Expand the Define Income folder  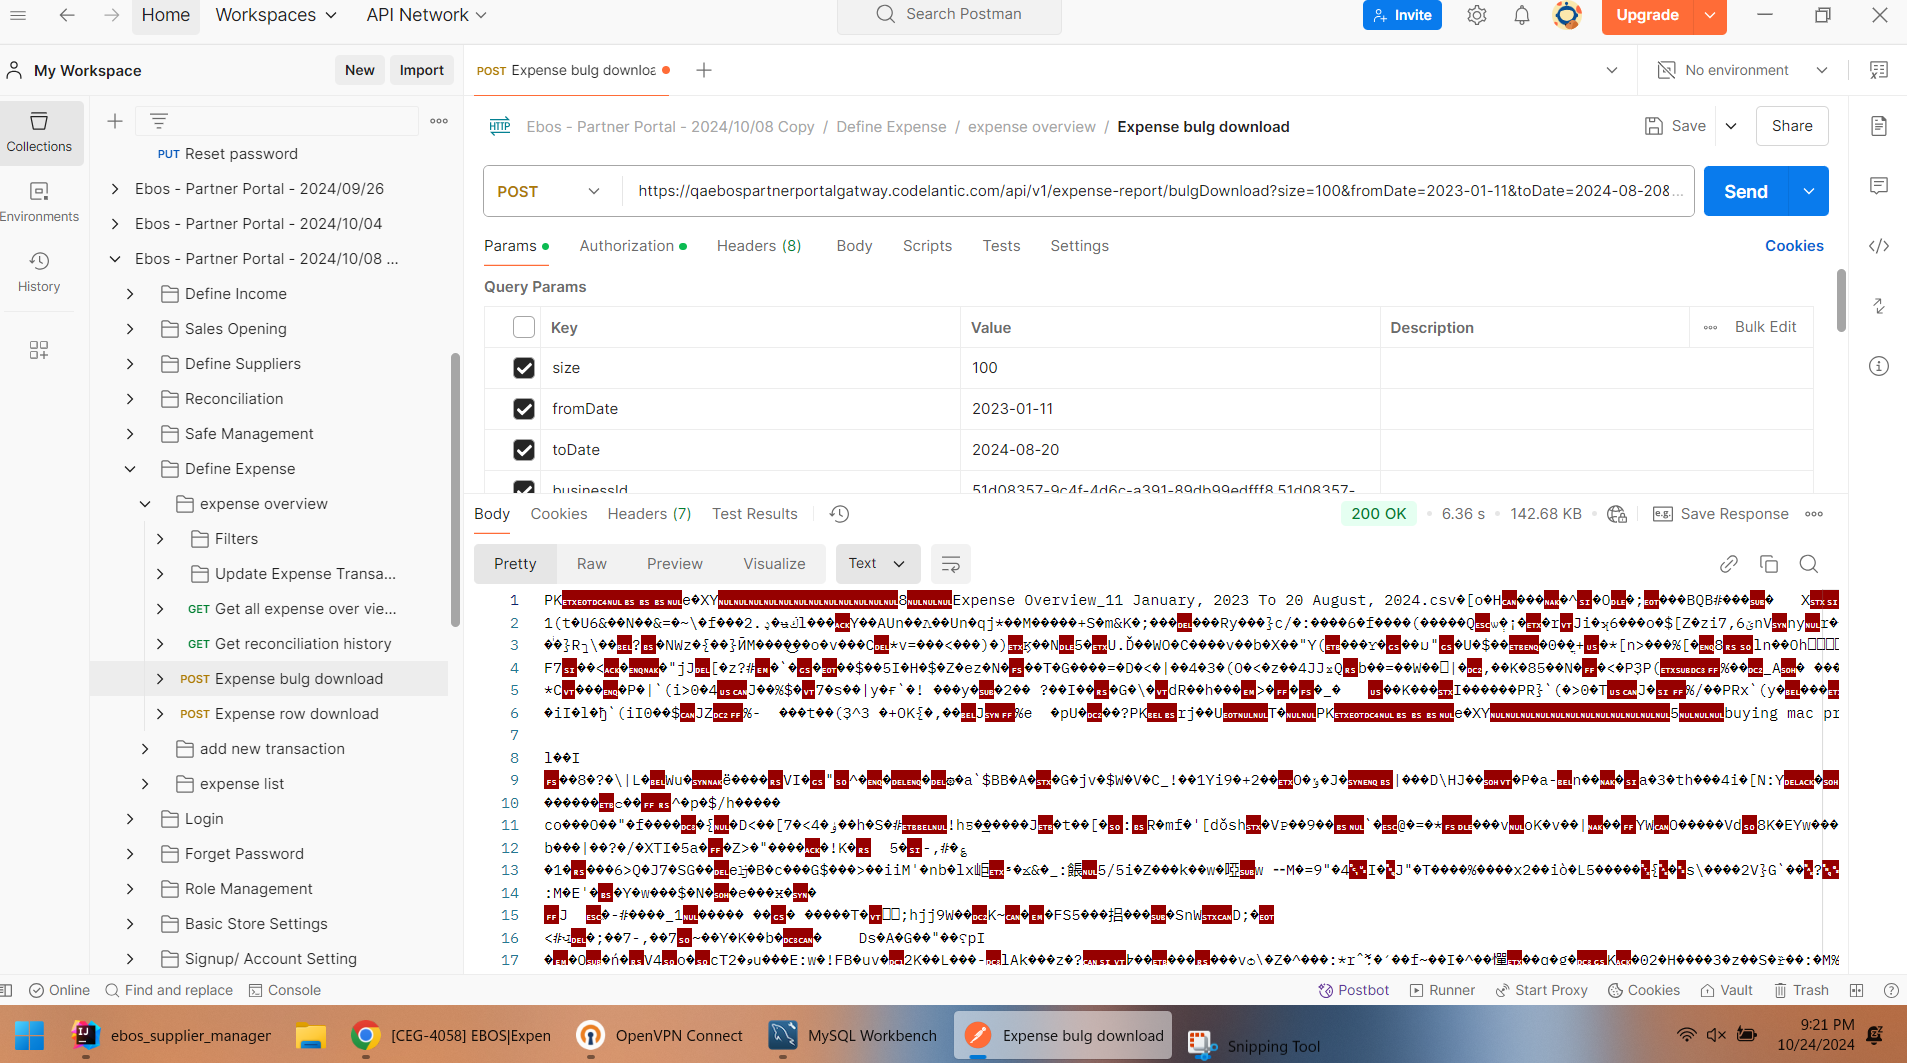(130, 294)
